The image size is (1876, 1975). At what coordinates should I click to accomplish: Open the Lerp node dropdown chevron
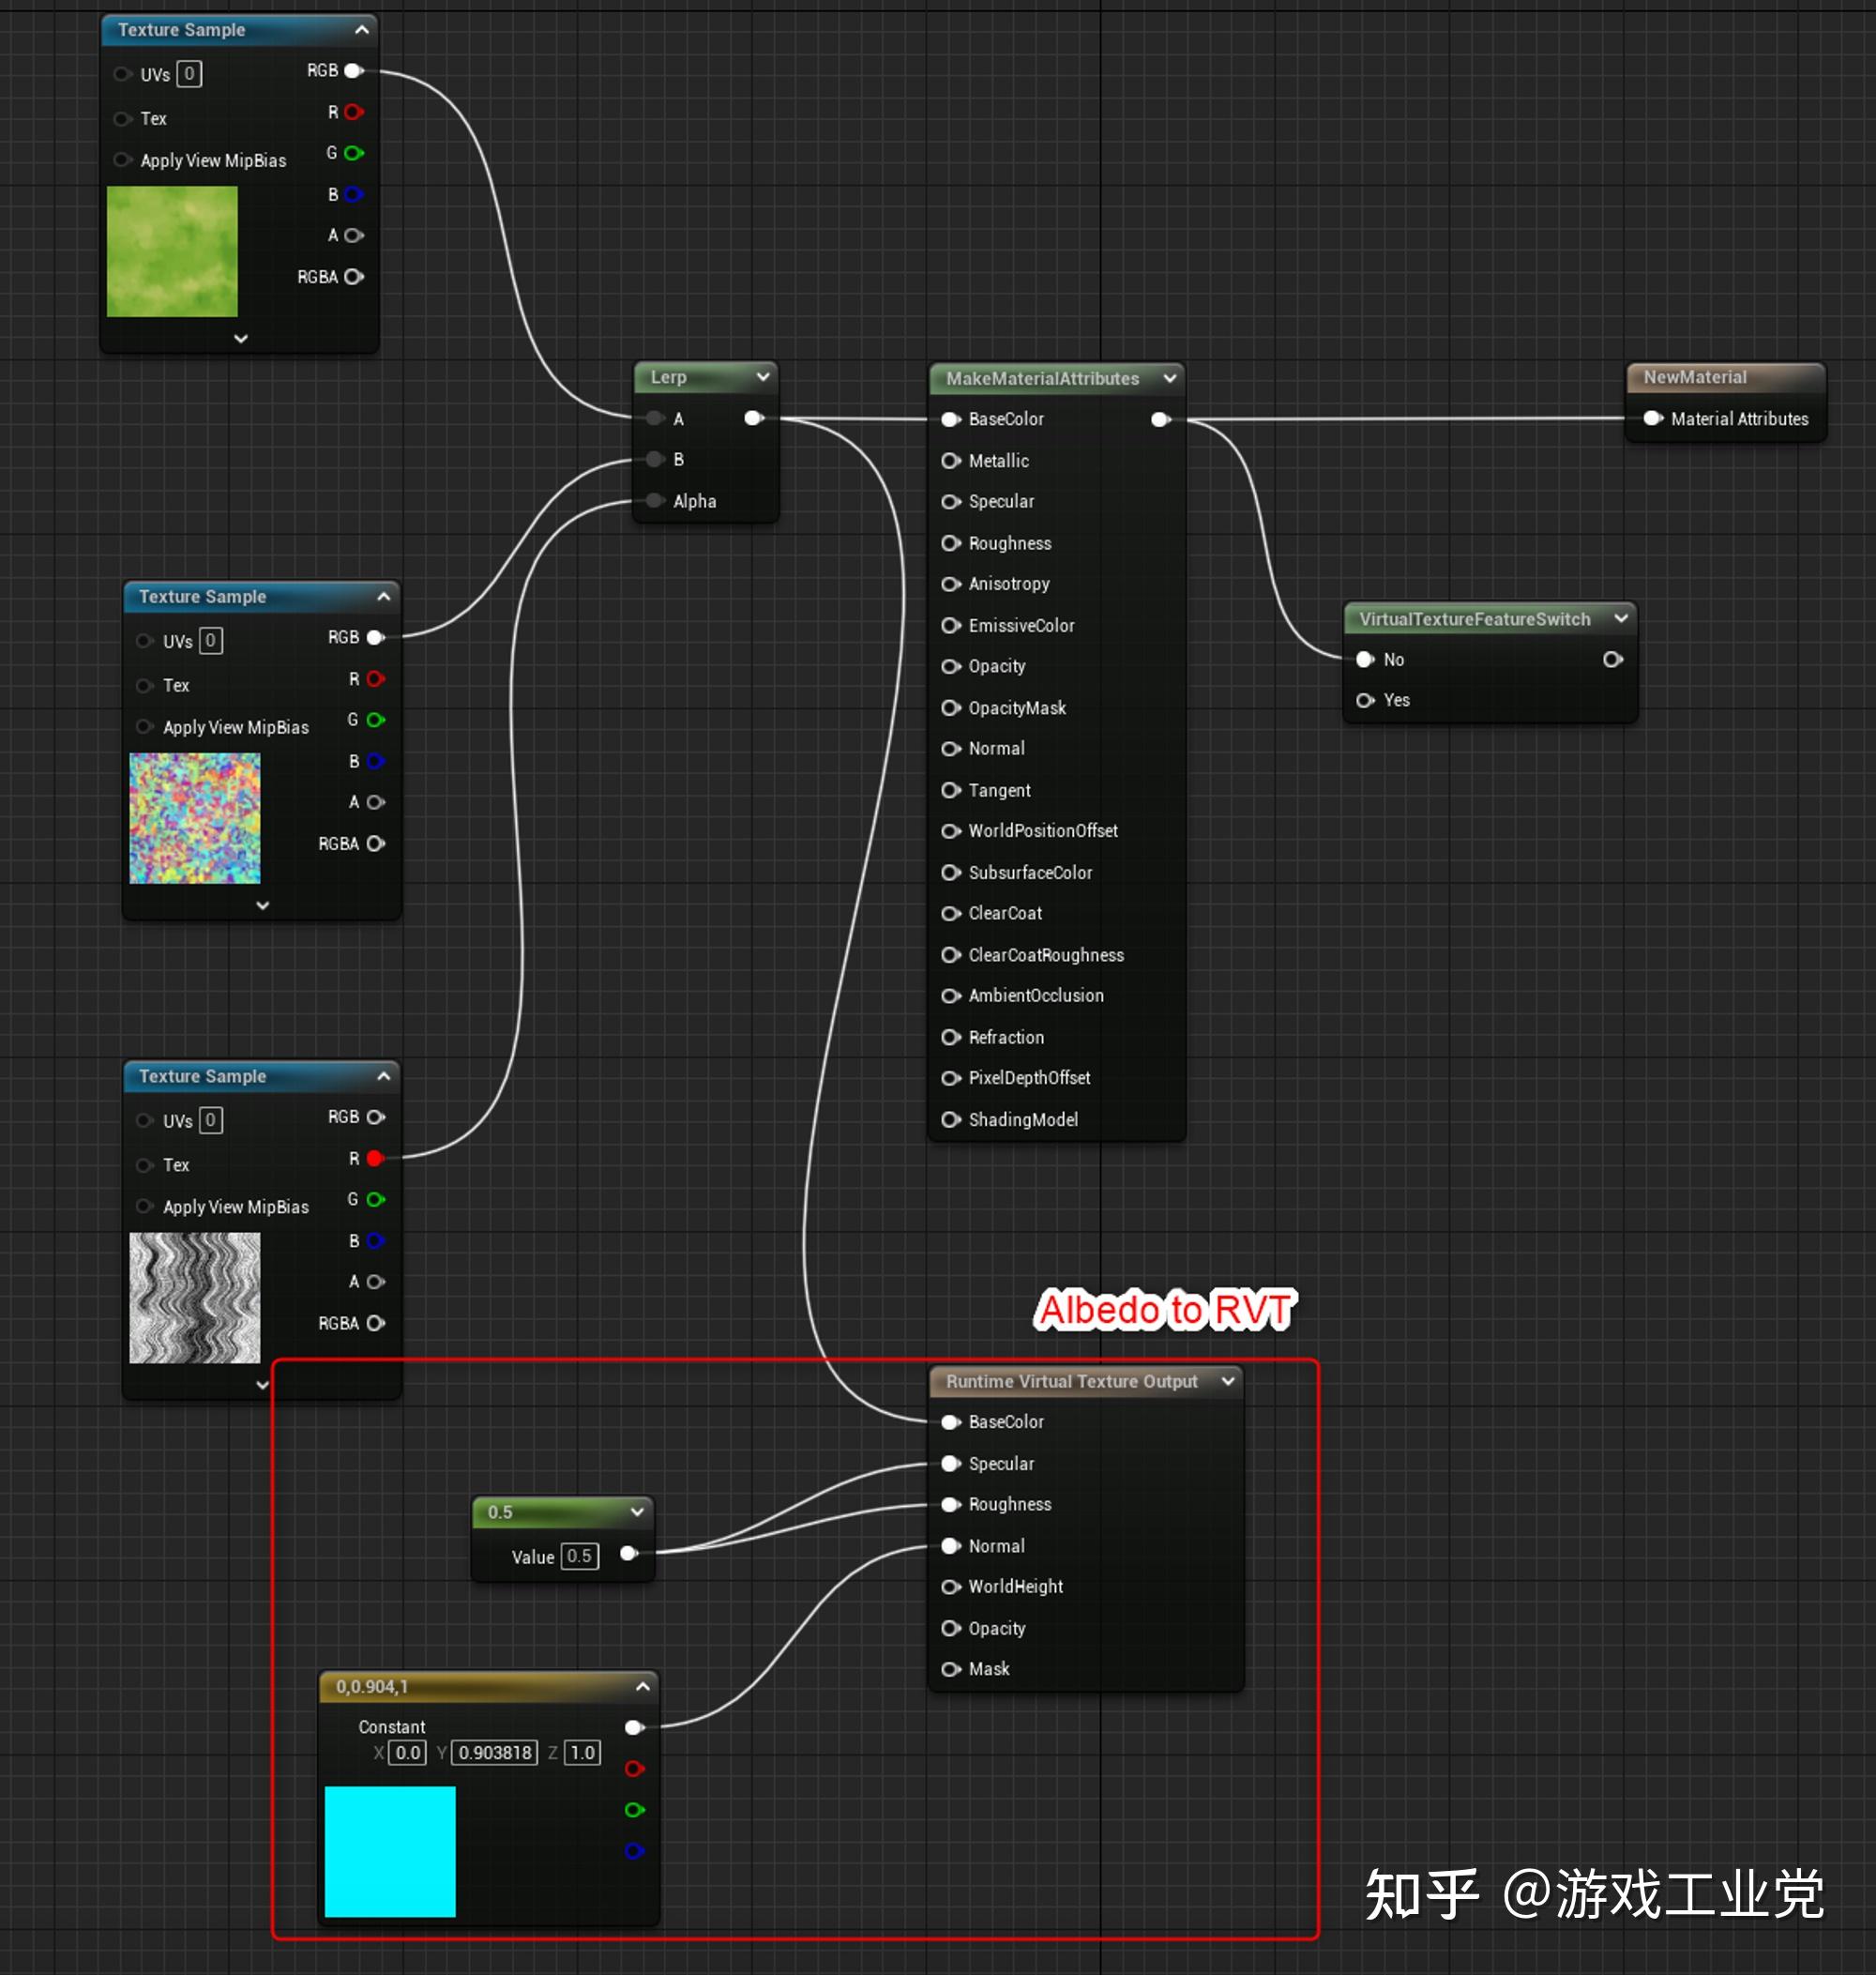pos(763,377)
